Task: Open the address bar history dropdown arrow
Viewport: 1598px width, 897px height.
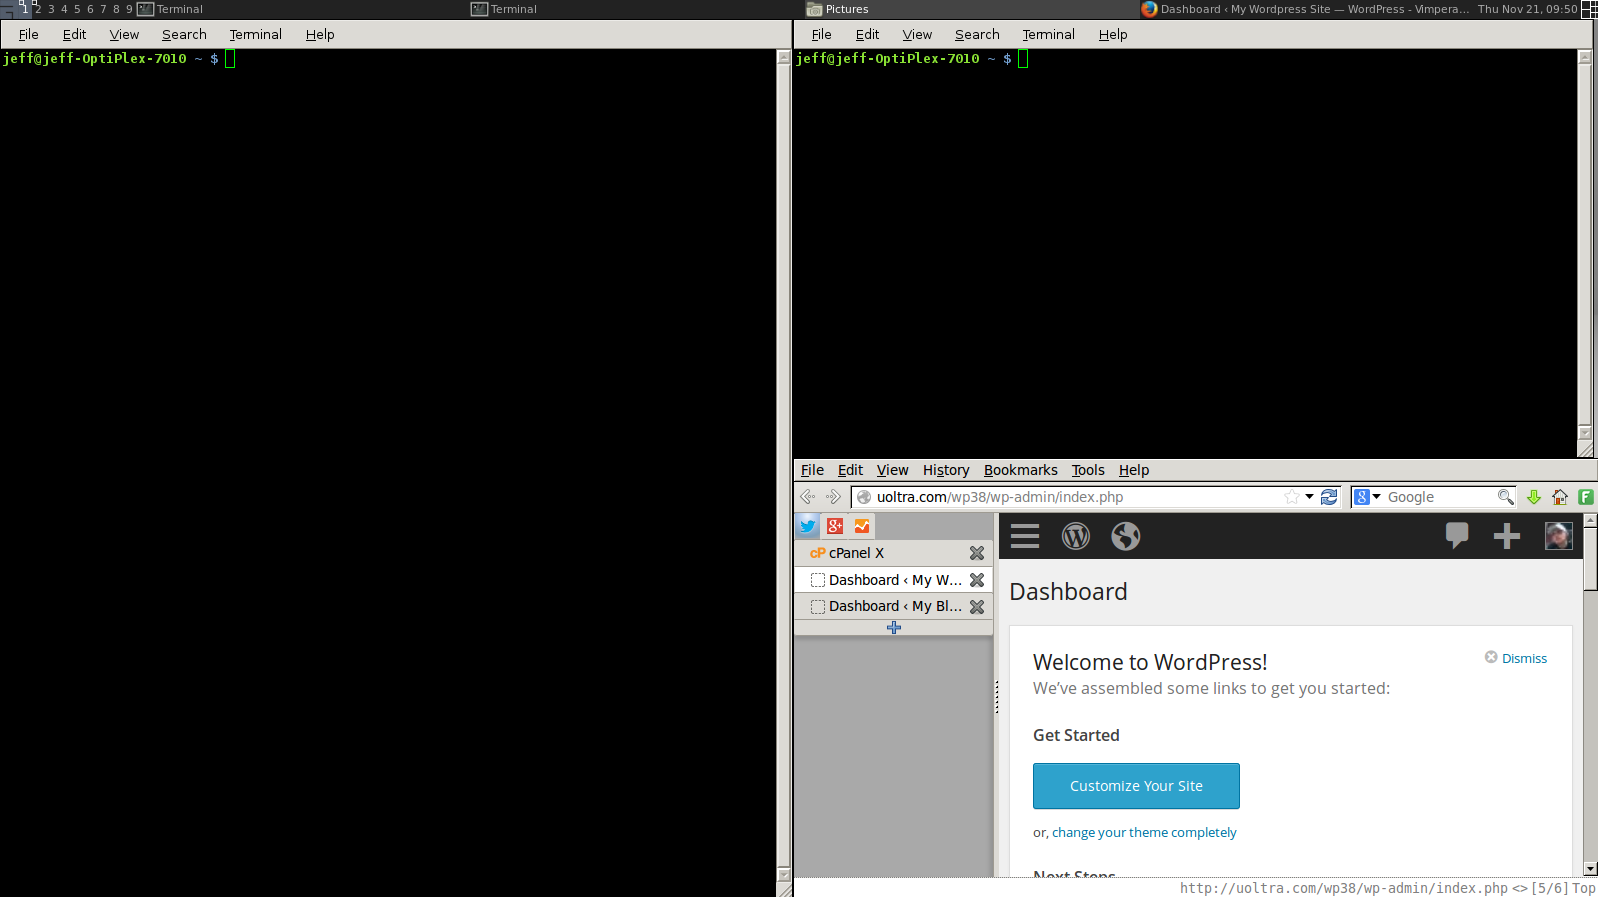Action: (1309, 497)
